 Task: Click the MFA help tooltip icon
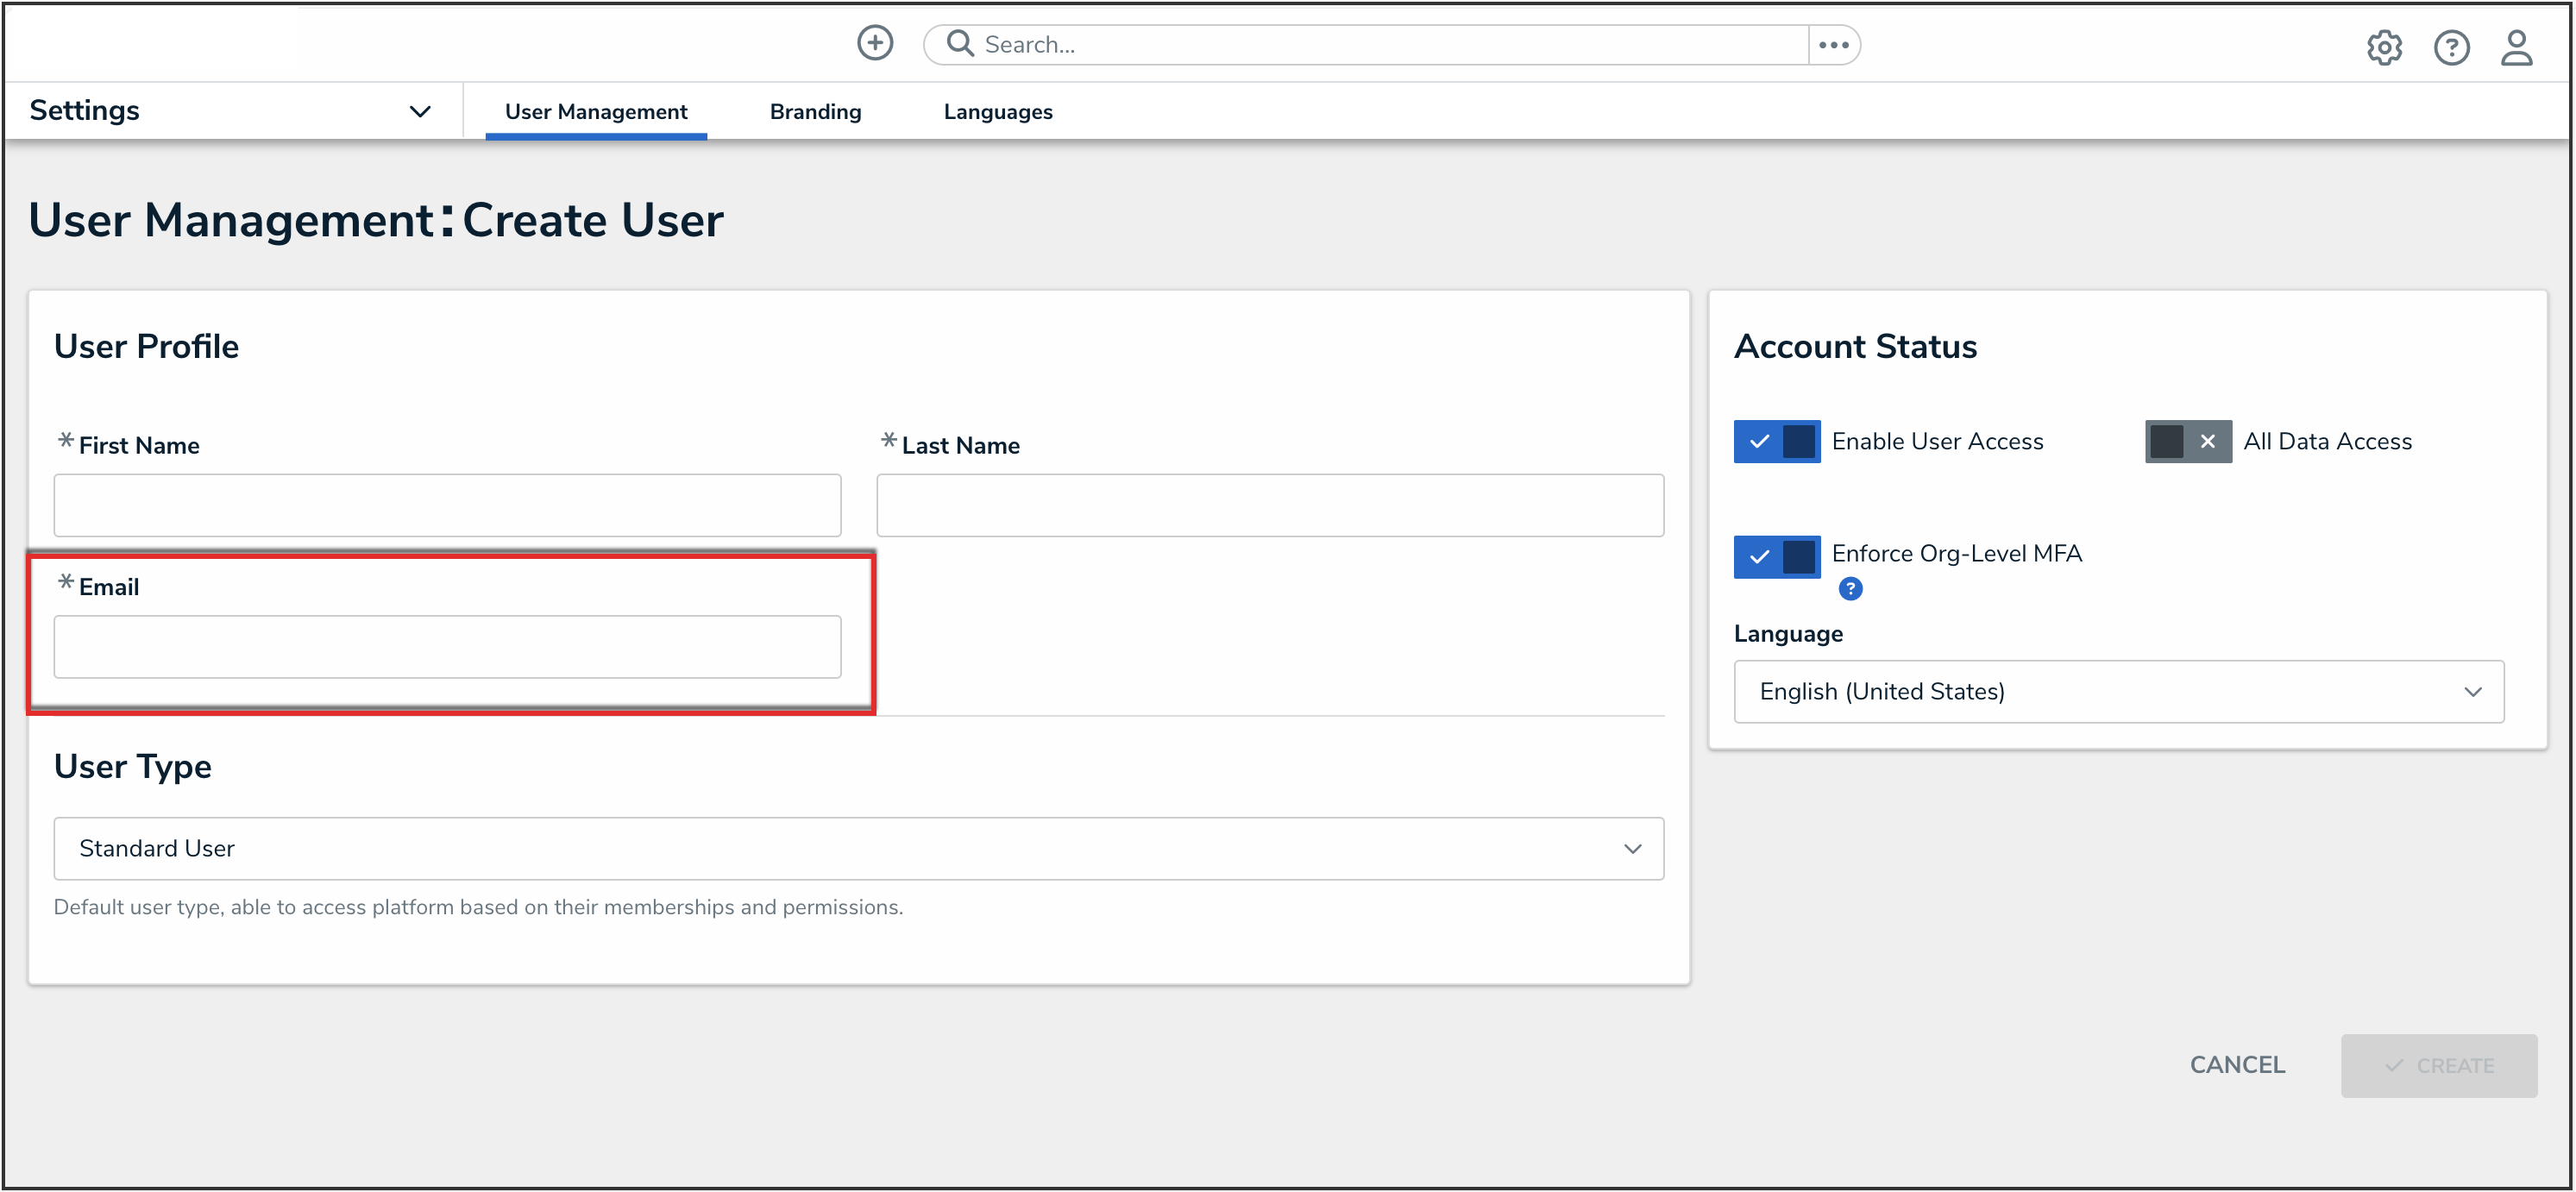(1850, 589)
